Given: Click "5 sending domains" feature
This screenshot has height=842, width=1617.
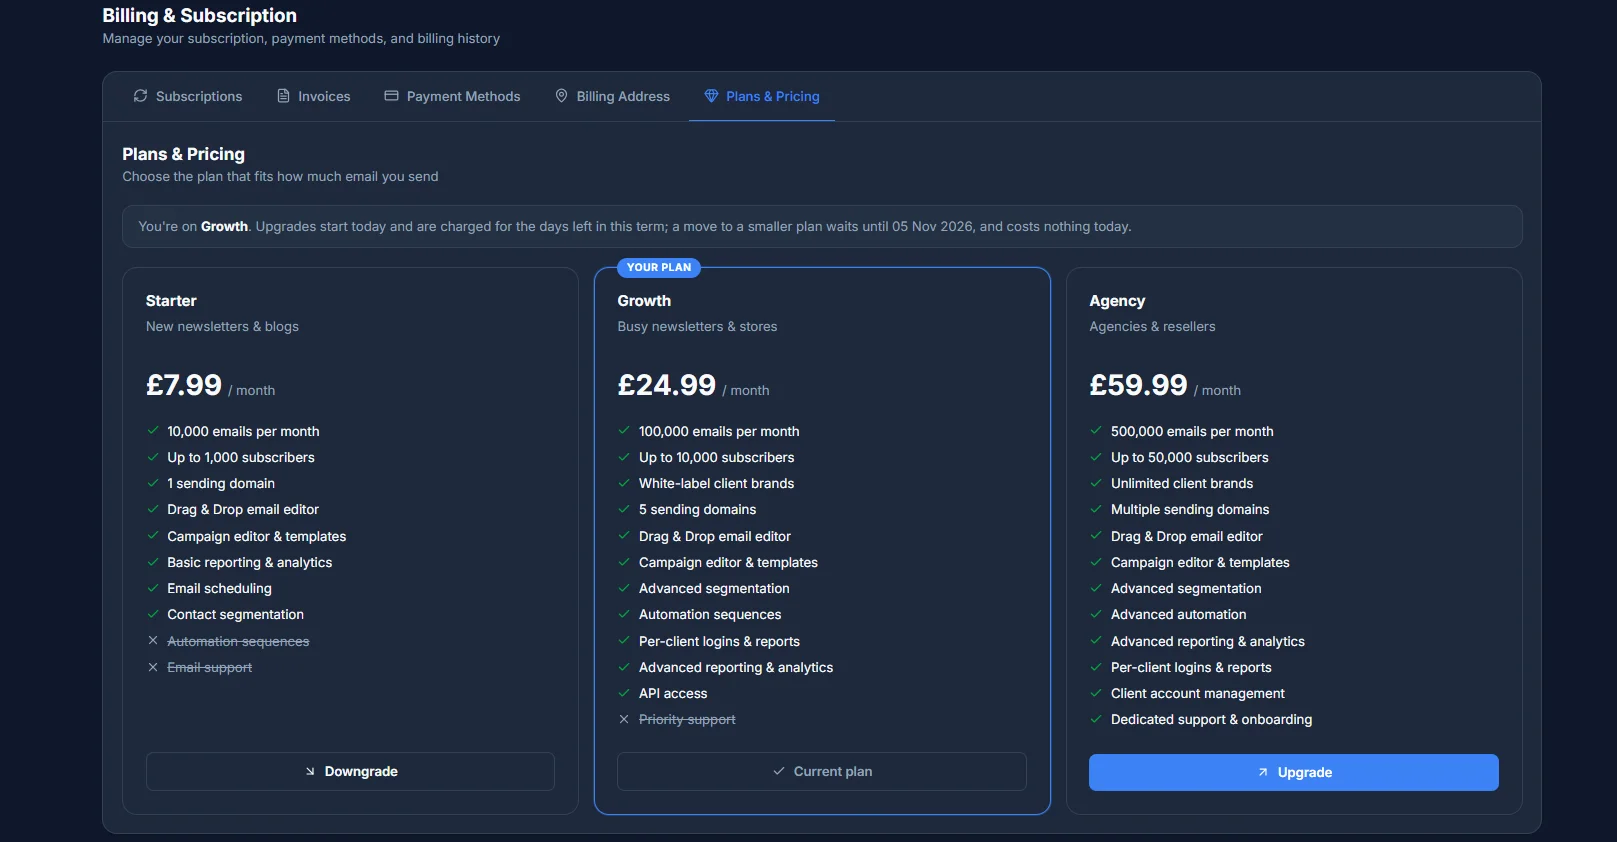Looking at the screenshot, I should coord(697,510).
